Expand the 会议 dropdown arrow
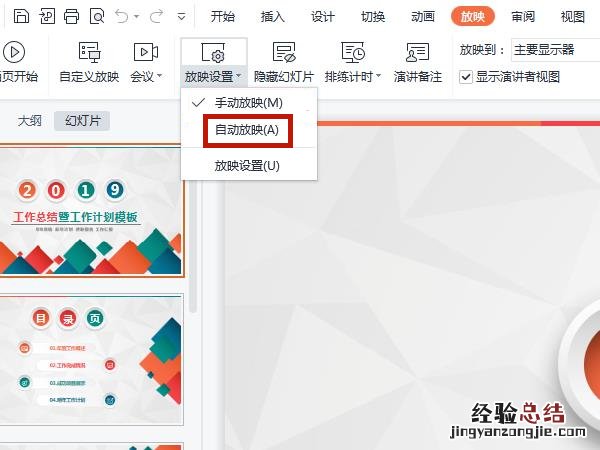600x450 pixels. [160, 76]
